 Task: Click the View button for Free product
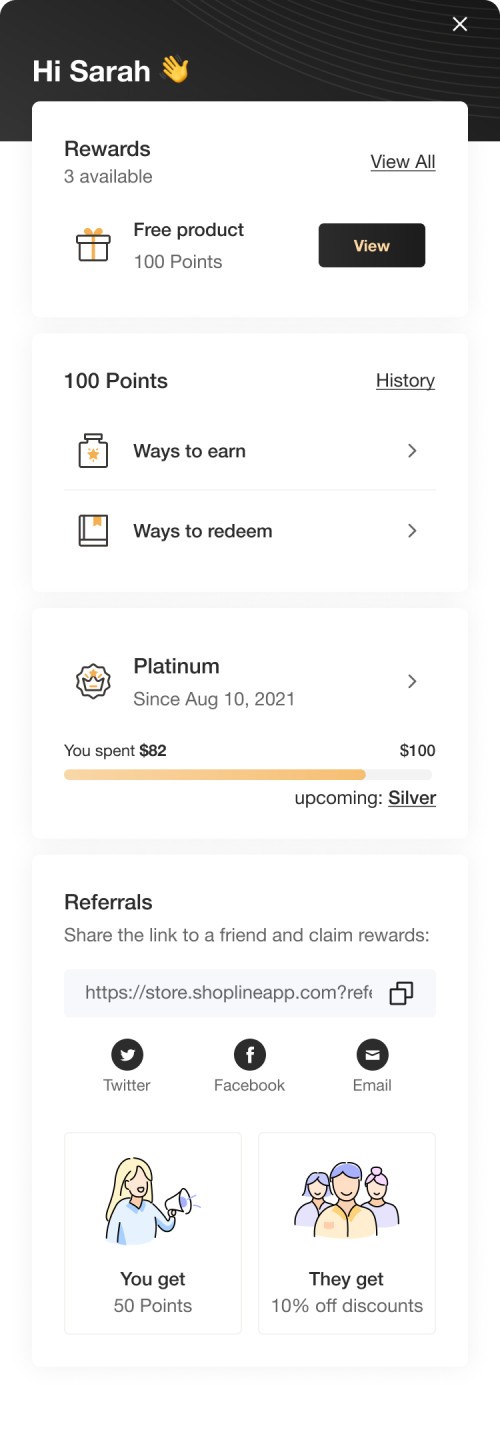(x=372, y=245)
